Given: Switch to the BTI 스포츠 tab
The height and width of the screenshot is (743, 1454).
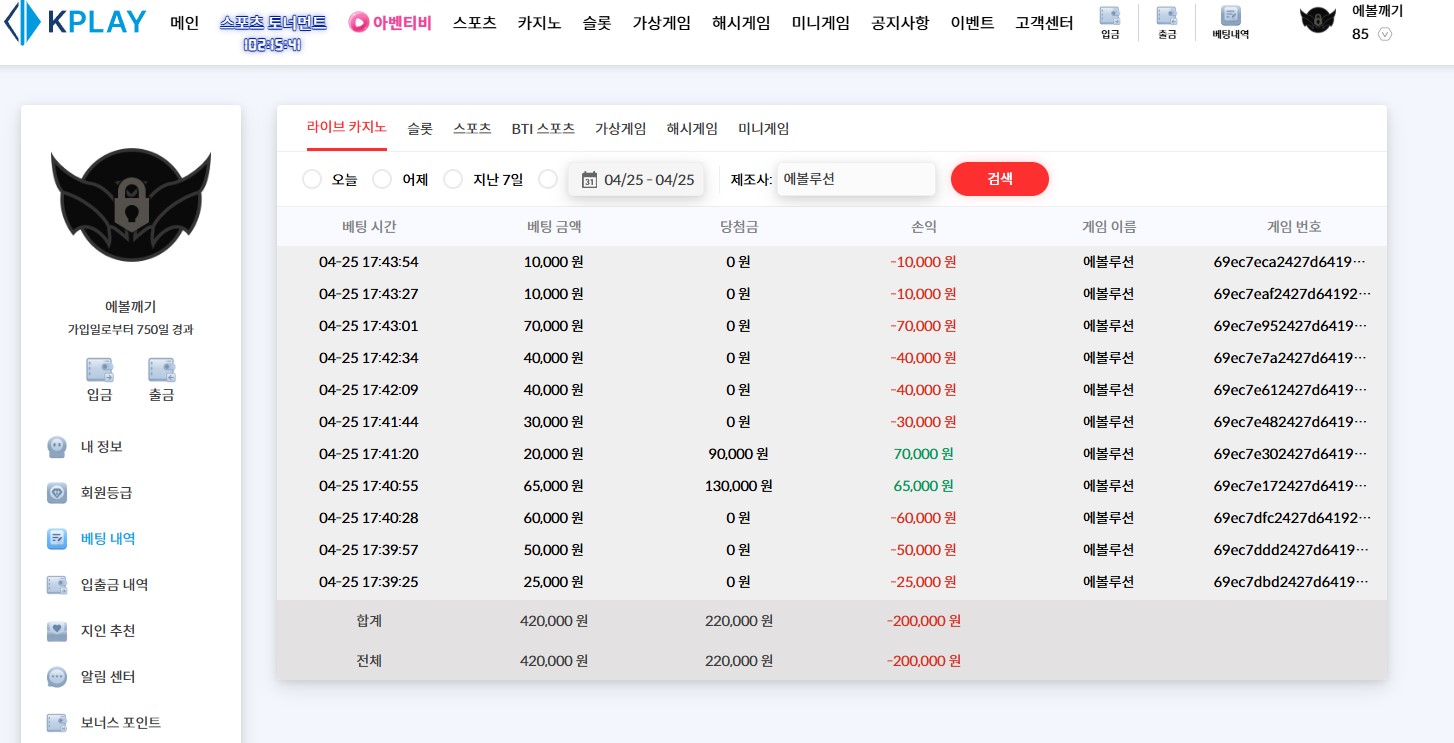Looking at the screenshot, I should [543, 129].
